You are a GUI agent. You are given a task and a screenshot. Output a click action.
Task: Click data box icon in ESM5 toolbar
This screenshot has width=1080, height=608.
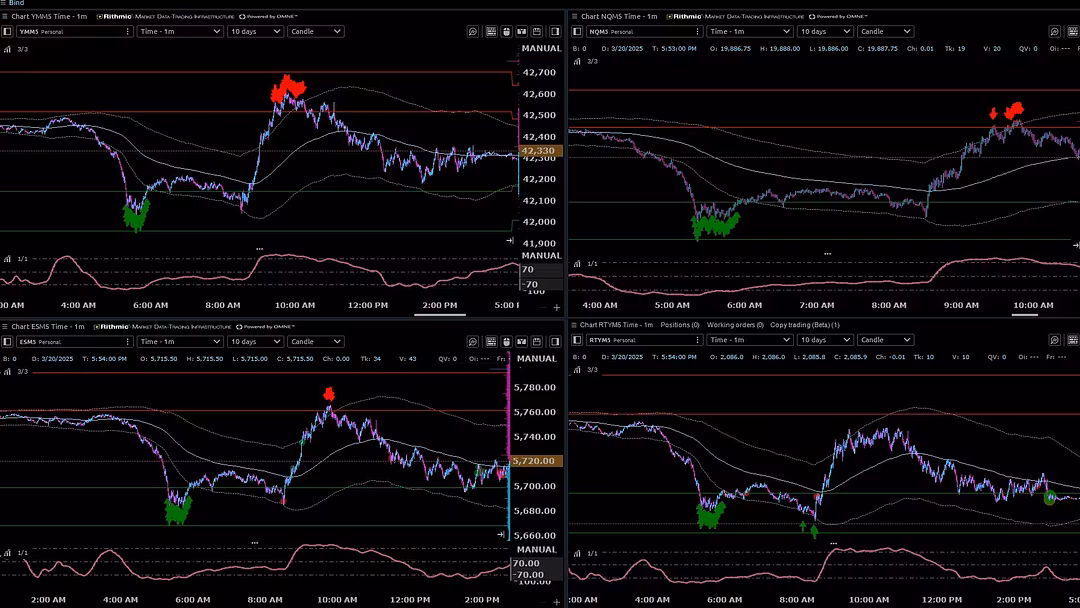pos(491,342)
